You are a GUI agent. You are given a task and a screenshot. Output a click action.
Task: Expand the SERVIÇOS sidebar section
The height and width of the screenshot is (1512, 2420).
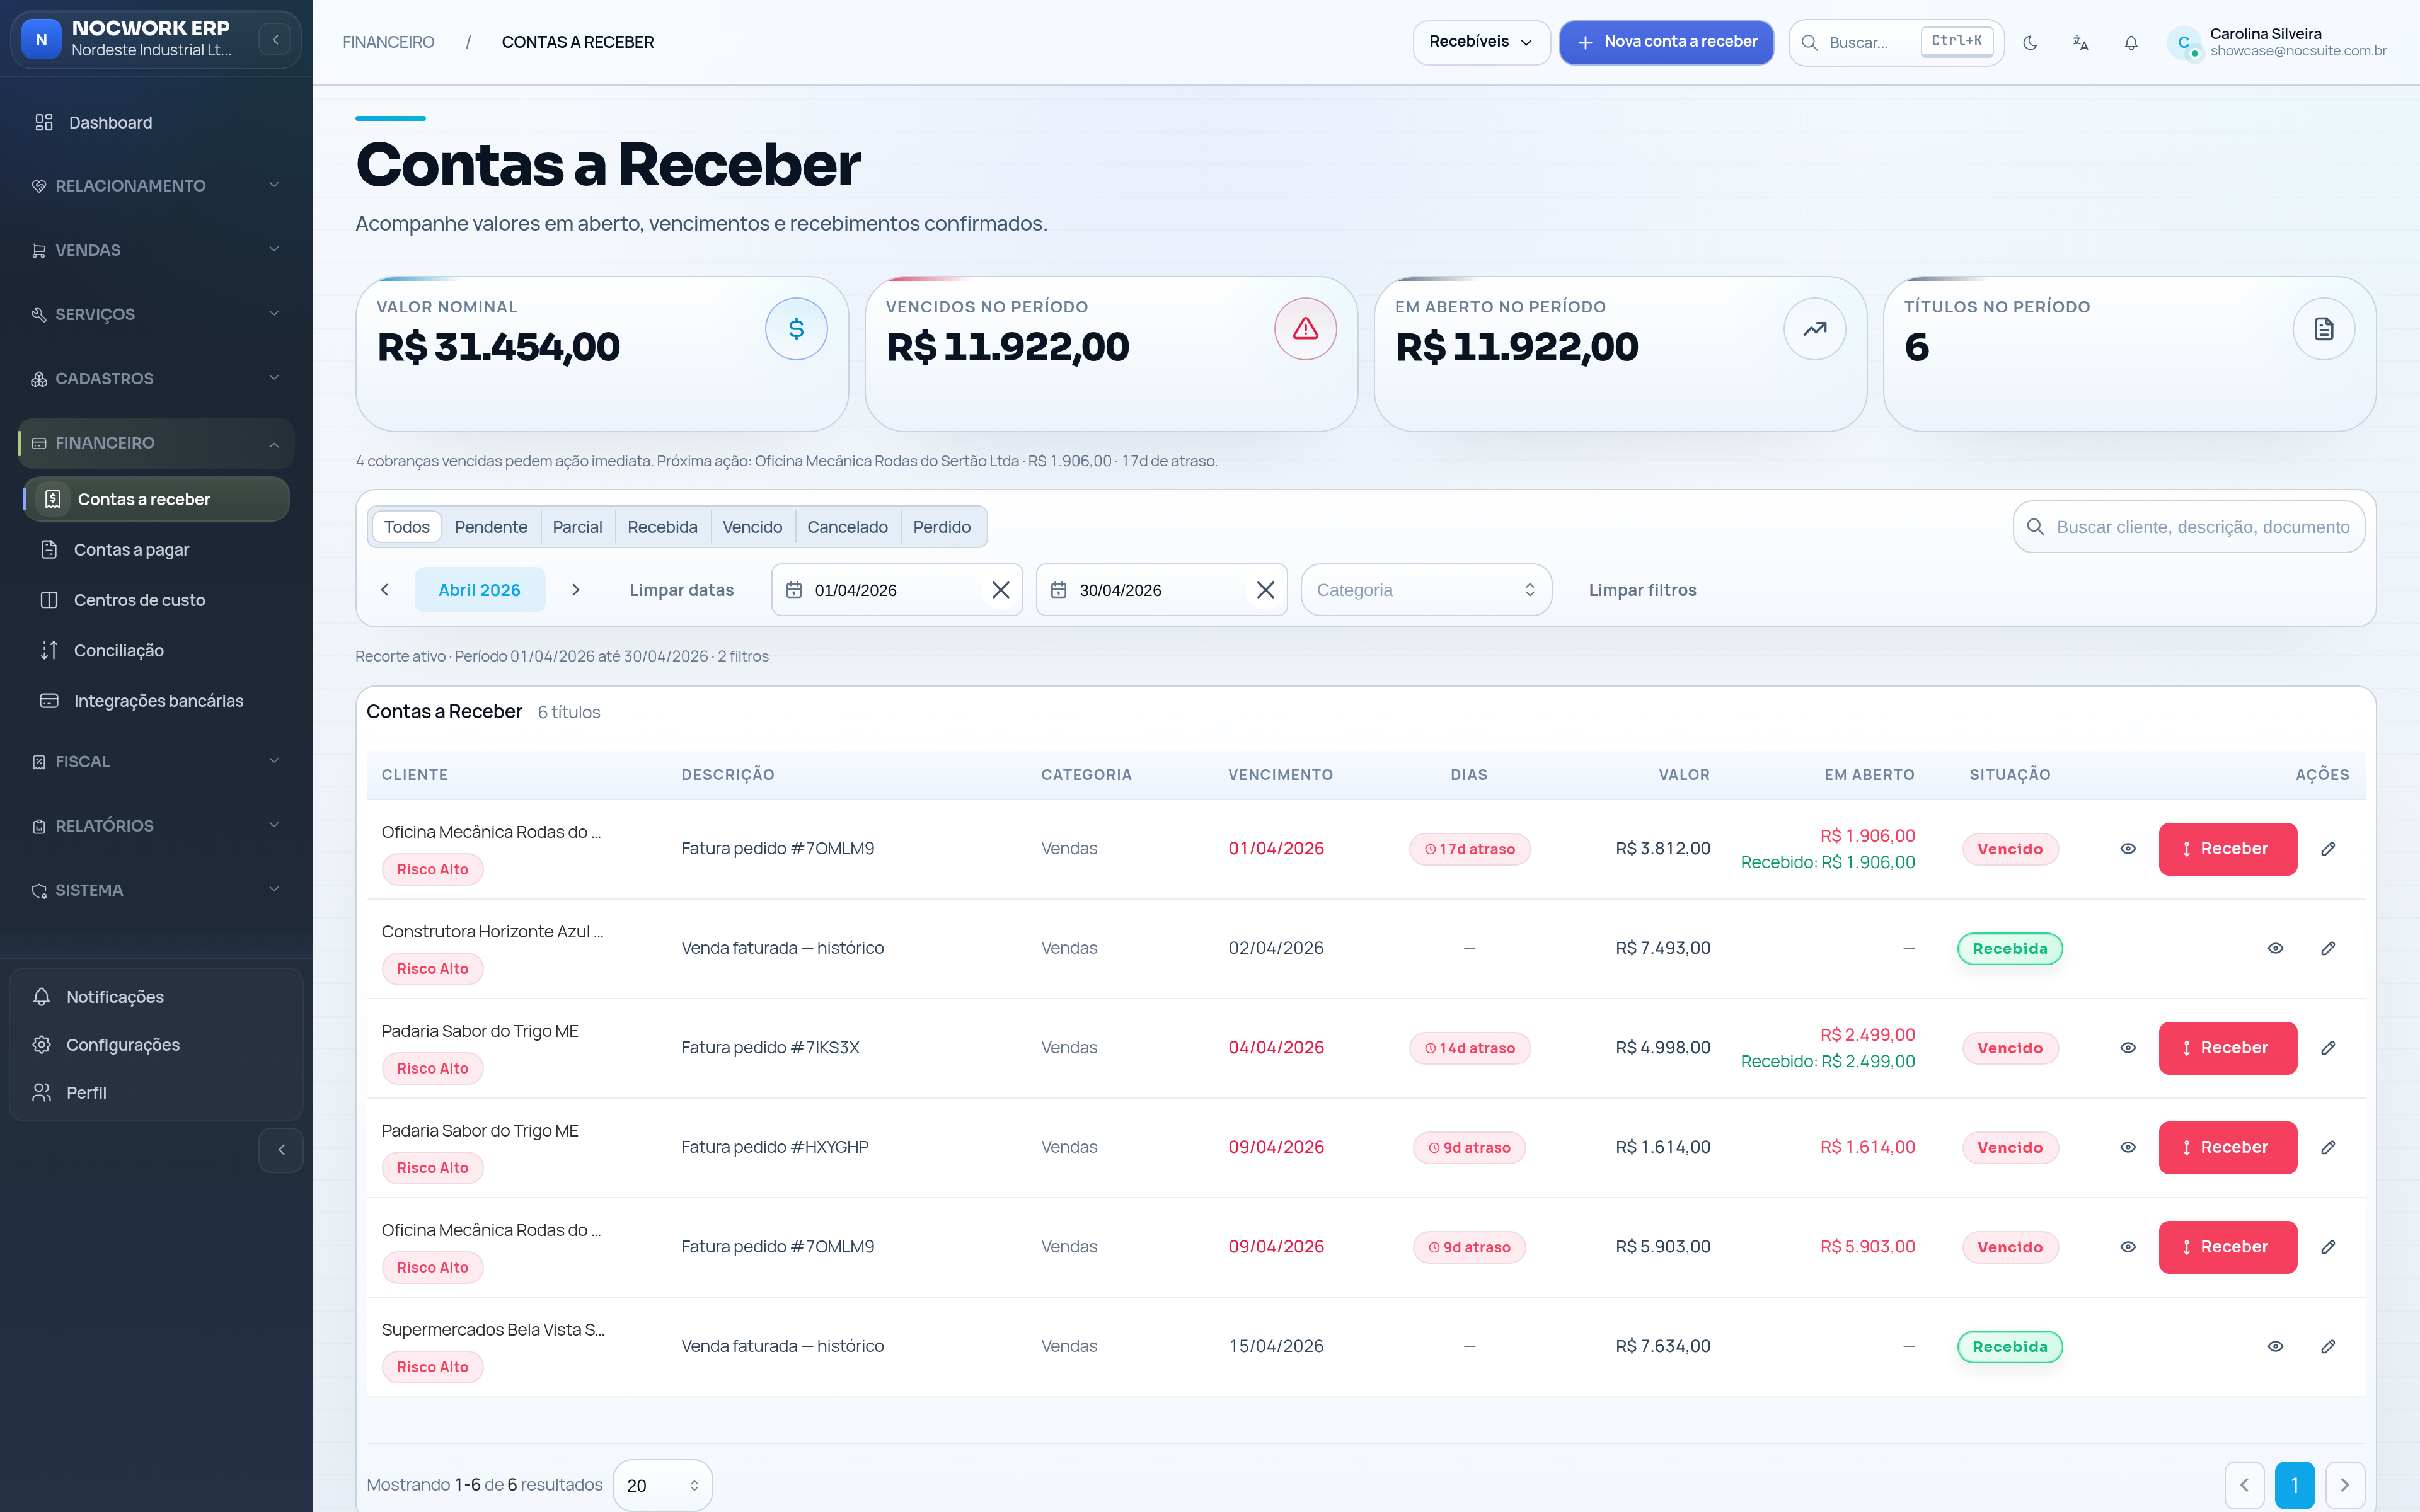click(x=156, y=314)
